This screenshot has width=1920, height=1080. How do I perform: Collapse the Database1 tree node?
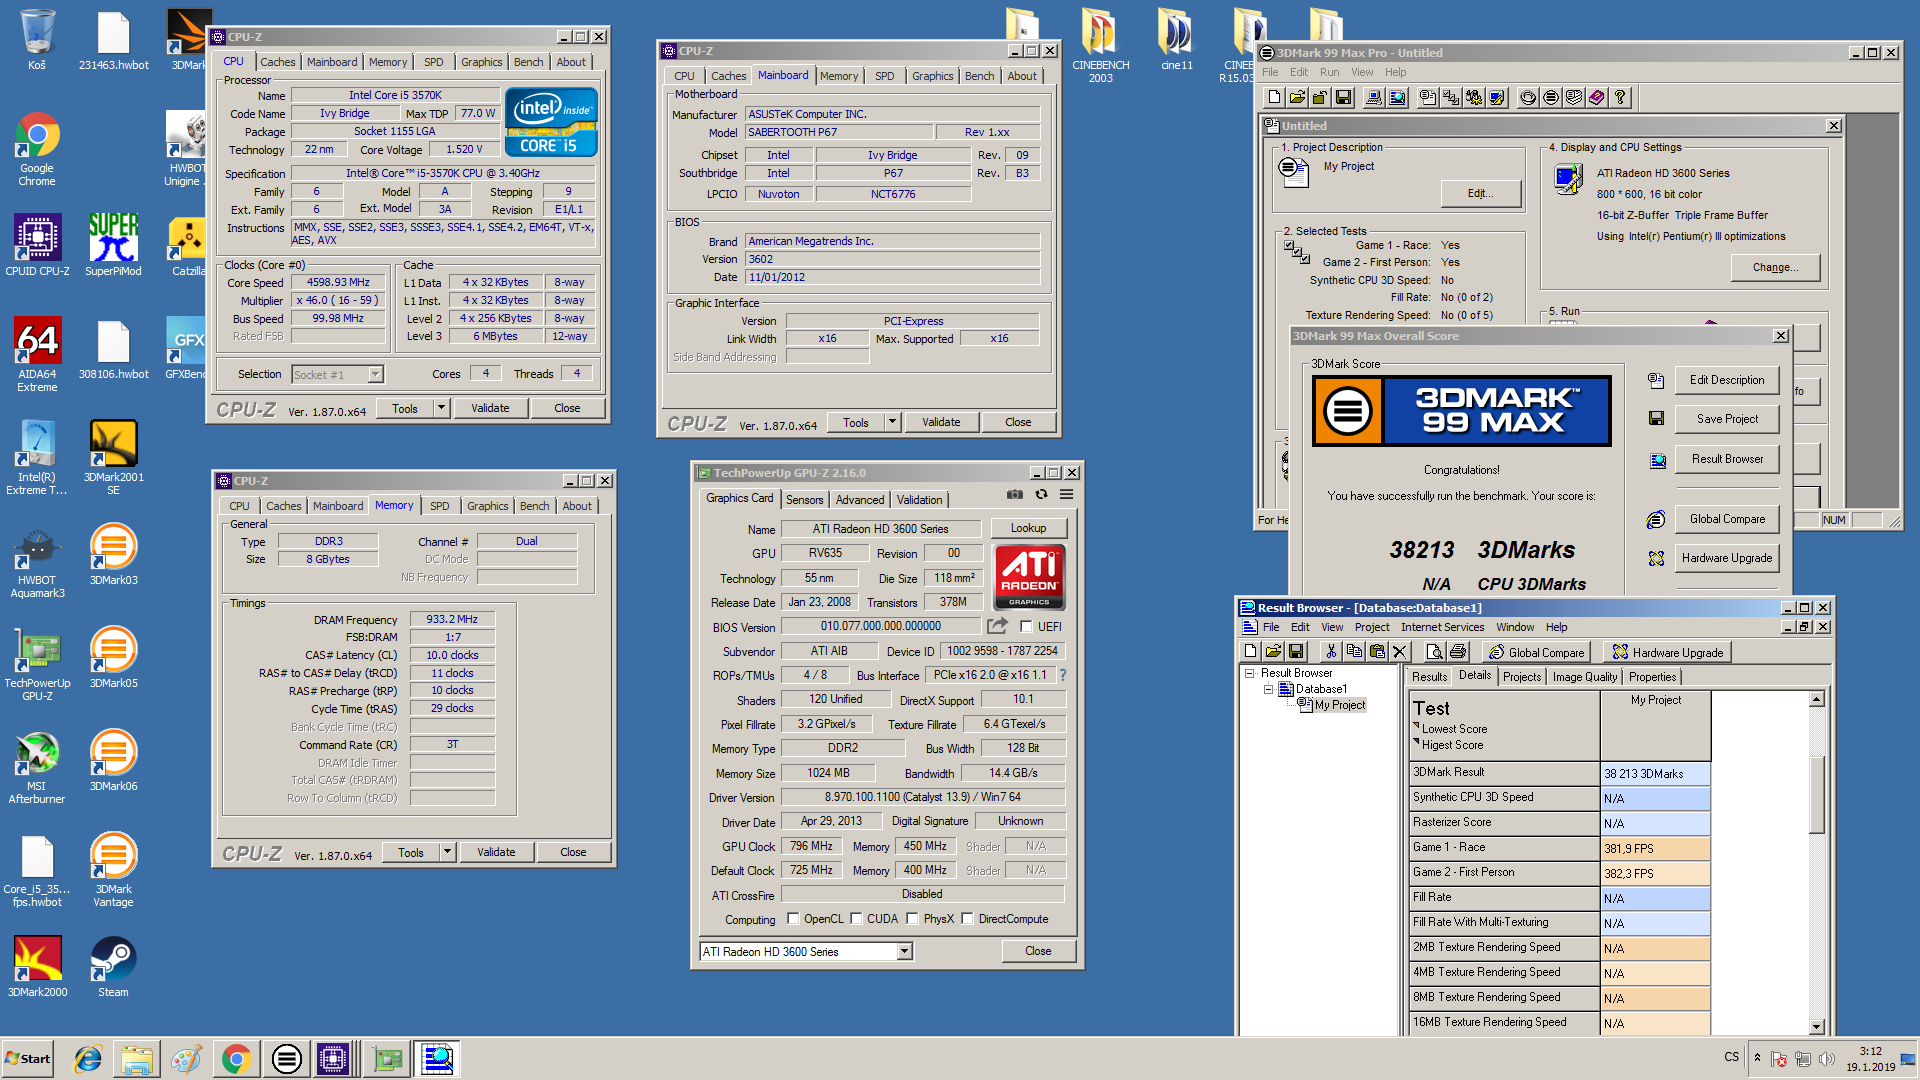tap(1268, 690)
